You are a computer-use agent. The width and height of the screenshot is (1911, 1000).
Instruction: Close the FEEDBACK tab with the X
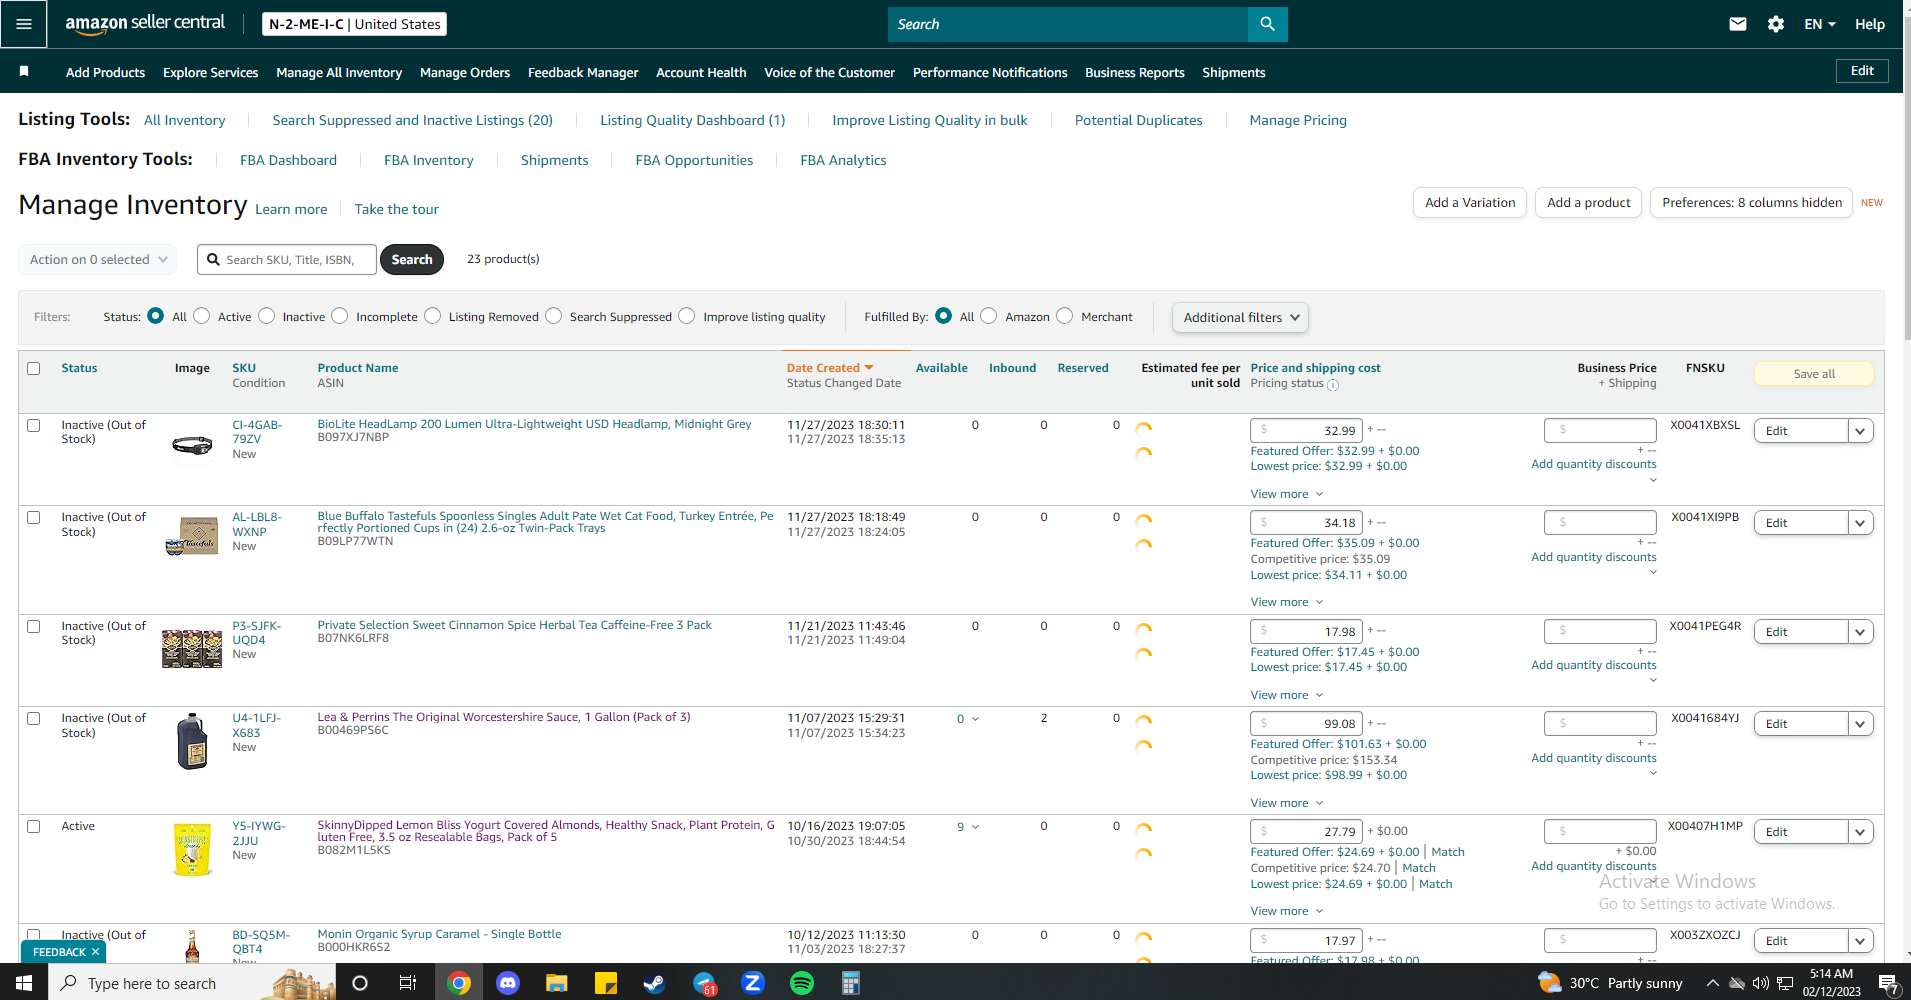95,952
